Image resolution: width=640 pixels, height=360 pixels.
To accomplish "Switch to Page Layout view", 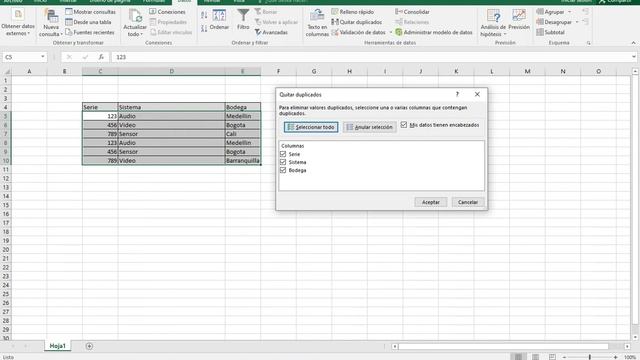I will pyautogui.click(x=535, y=357).
